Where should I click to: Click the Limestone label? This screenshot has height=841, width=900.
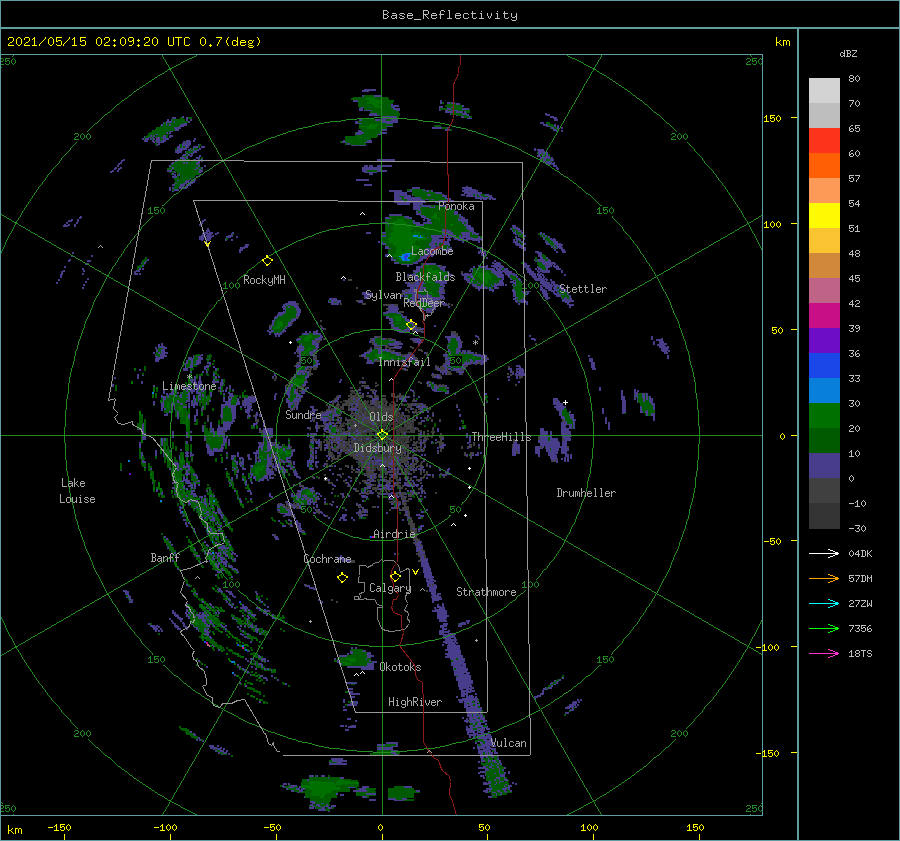(189, 386)
